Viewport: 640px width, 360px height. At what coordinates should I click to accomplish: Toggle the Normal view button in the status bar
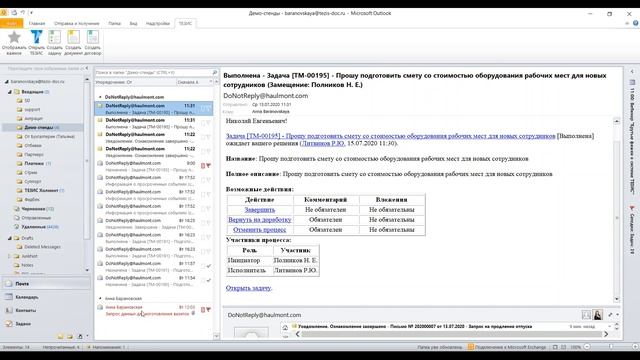pos(555,347)
